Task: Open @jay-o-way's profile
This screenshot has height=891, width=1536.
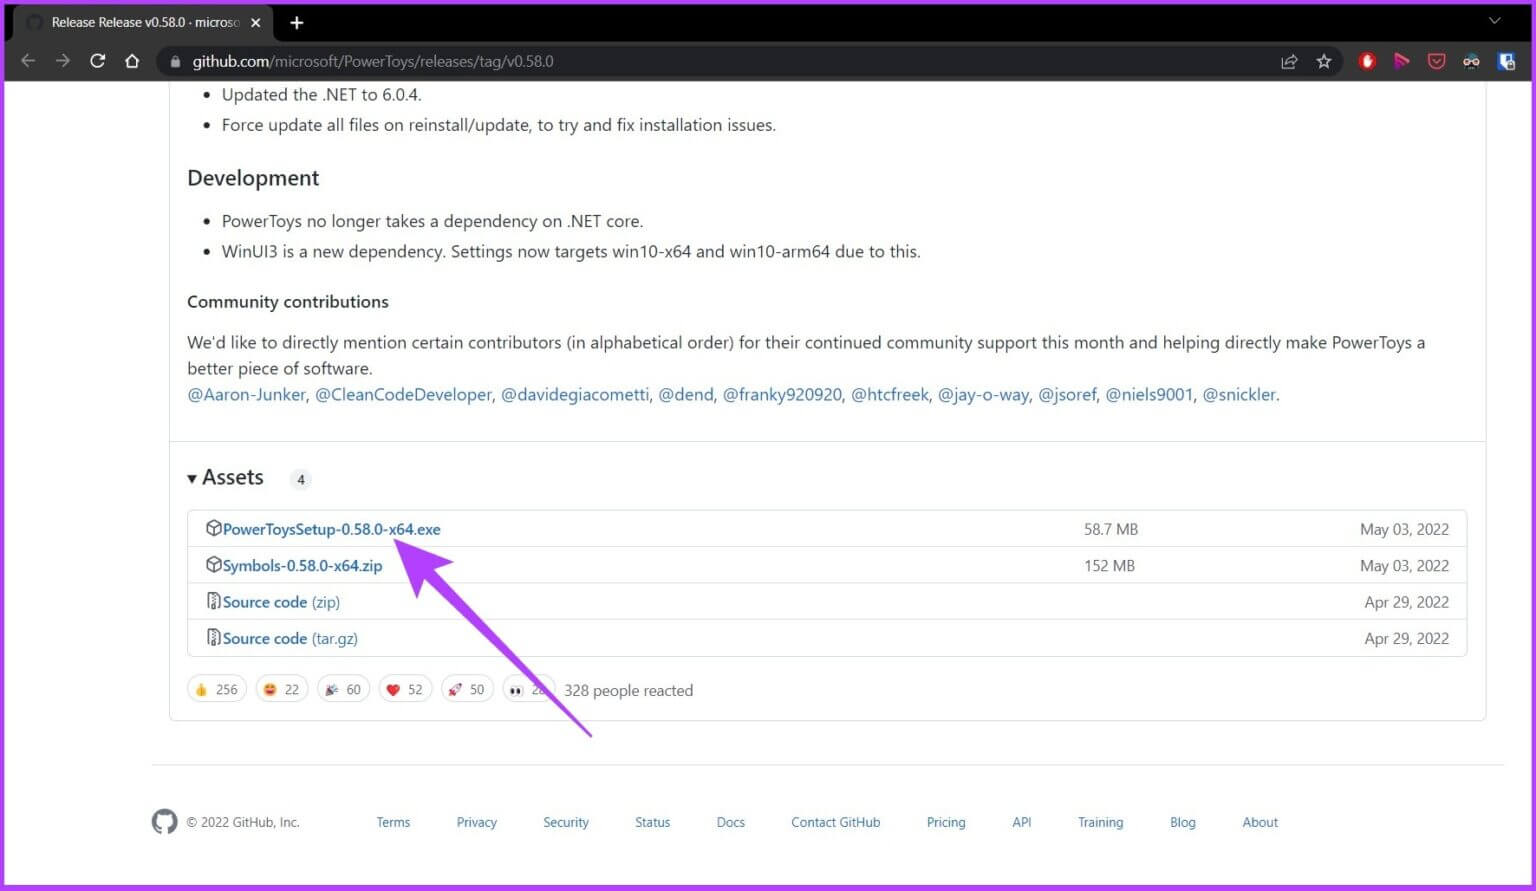Action: (x=983, y=394)
